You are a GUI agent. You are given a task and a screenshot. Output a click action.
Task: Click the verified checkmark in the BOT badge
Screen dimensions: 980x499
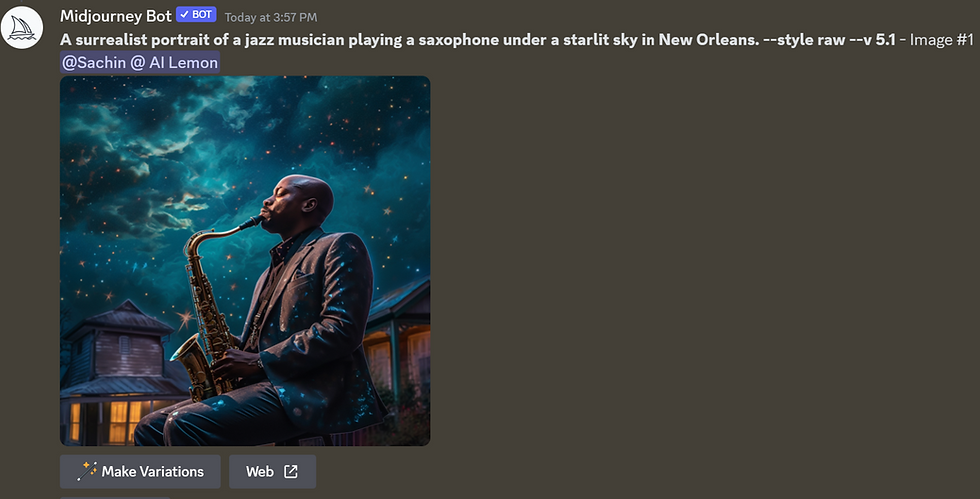click(x=184, y=14)
